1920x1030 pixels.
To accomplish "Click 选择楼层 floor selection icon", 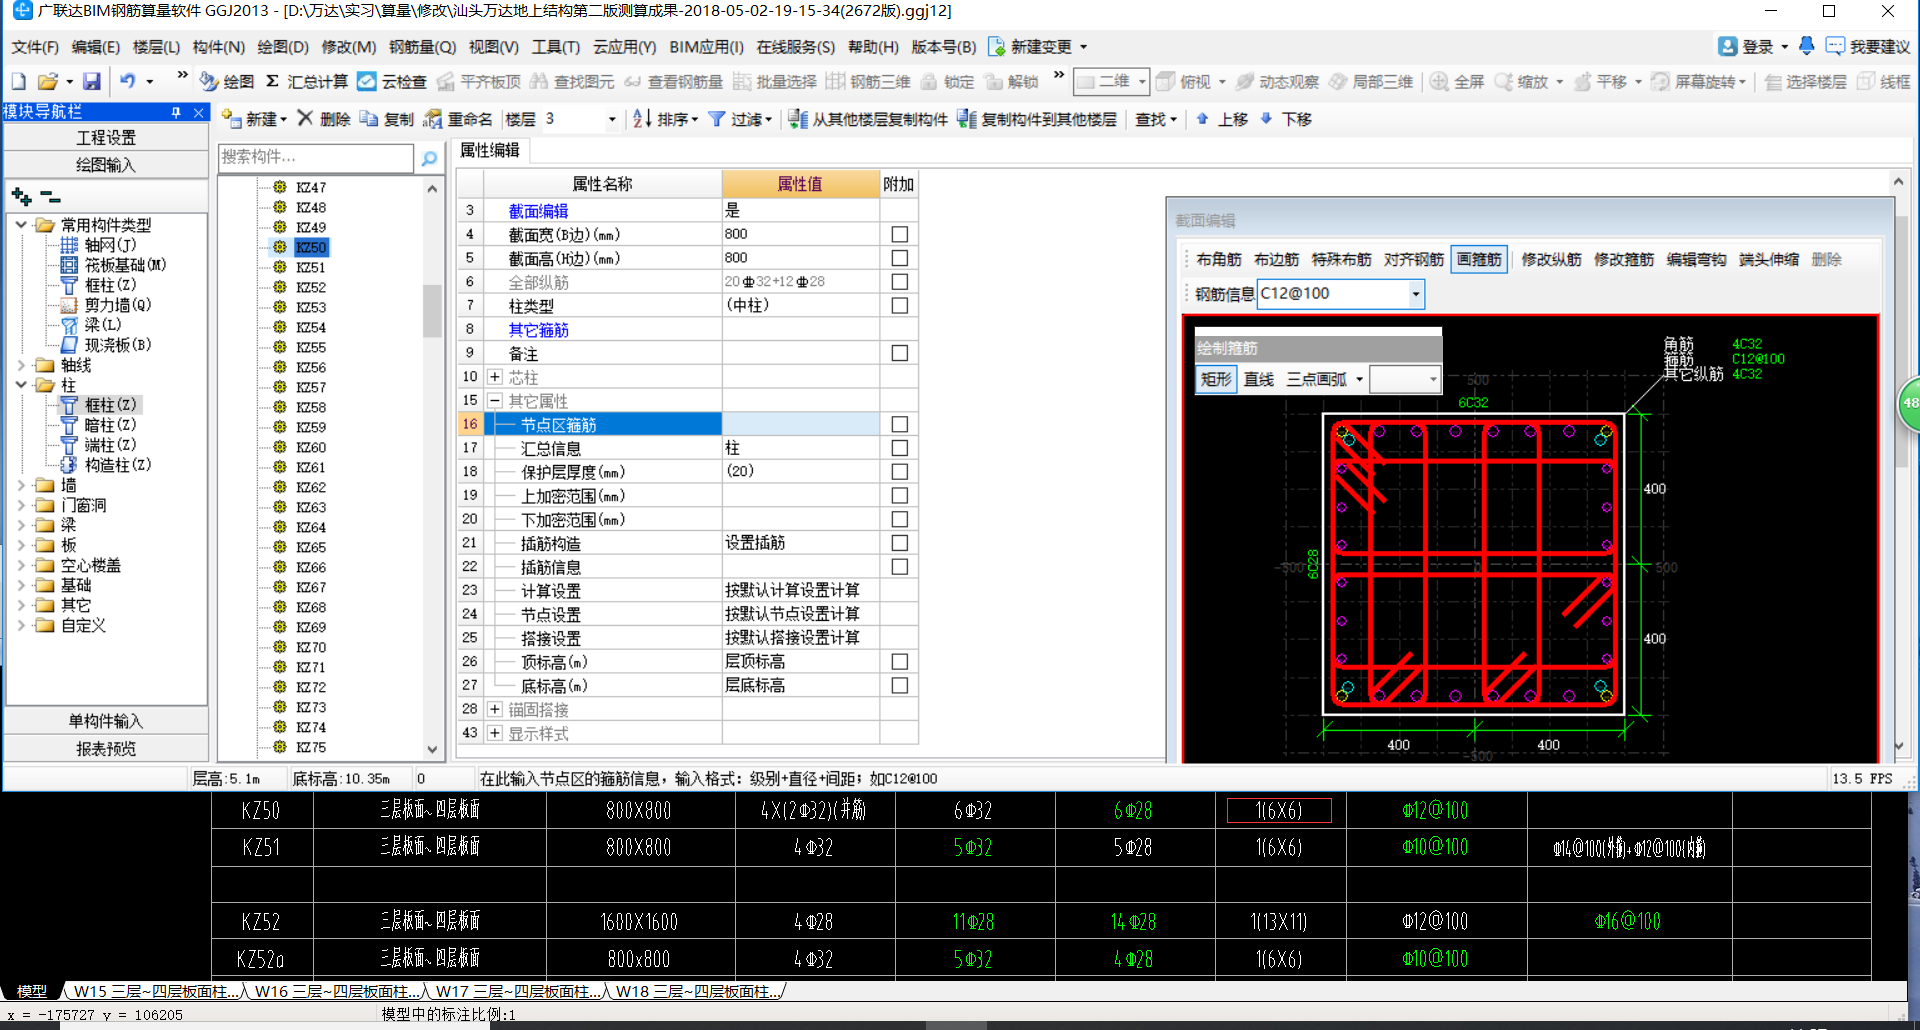I will point(1773,81).
